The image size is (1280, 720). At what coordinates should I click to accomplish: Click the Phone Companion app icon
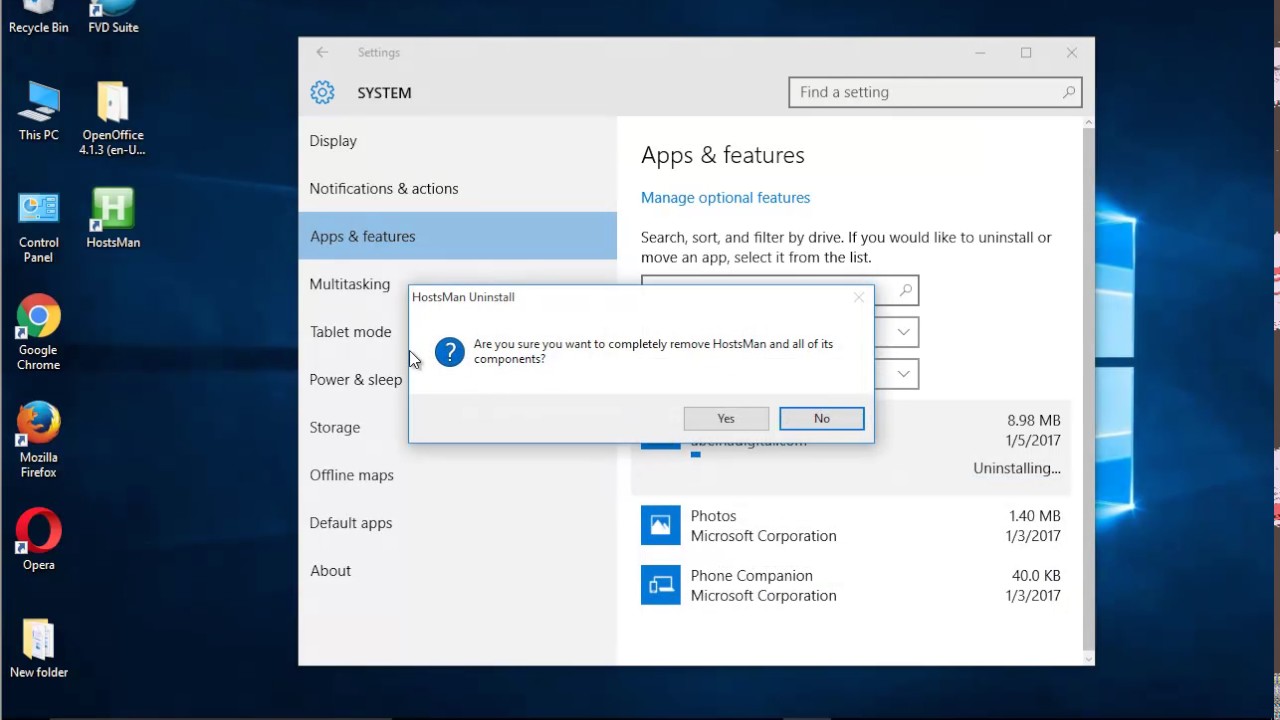click(660, 585)
